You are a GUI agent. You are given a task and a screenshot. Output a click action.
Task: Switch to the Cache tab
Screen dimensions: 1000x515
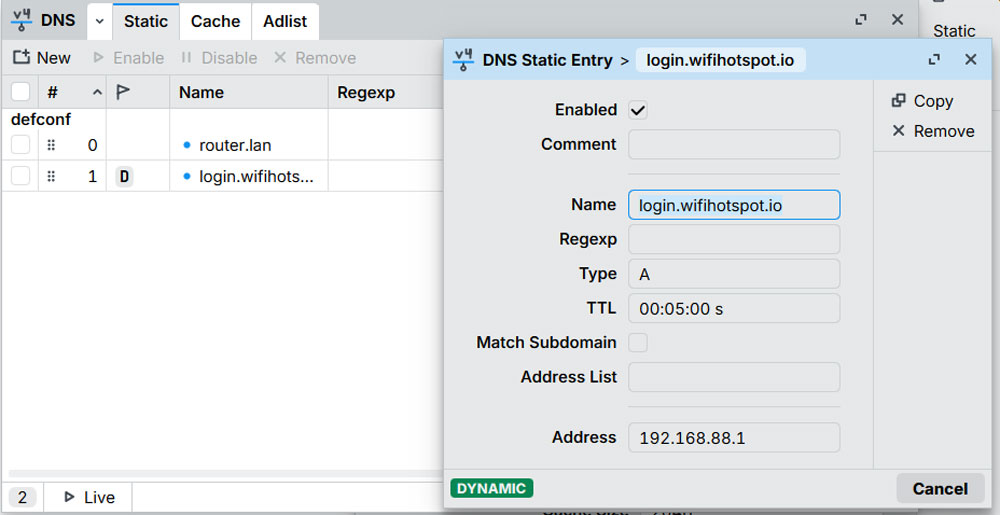click(215, 21)
